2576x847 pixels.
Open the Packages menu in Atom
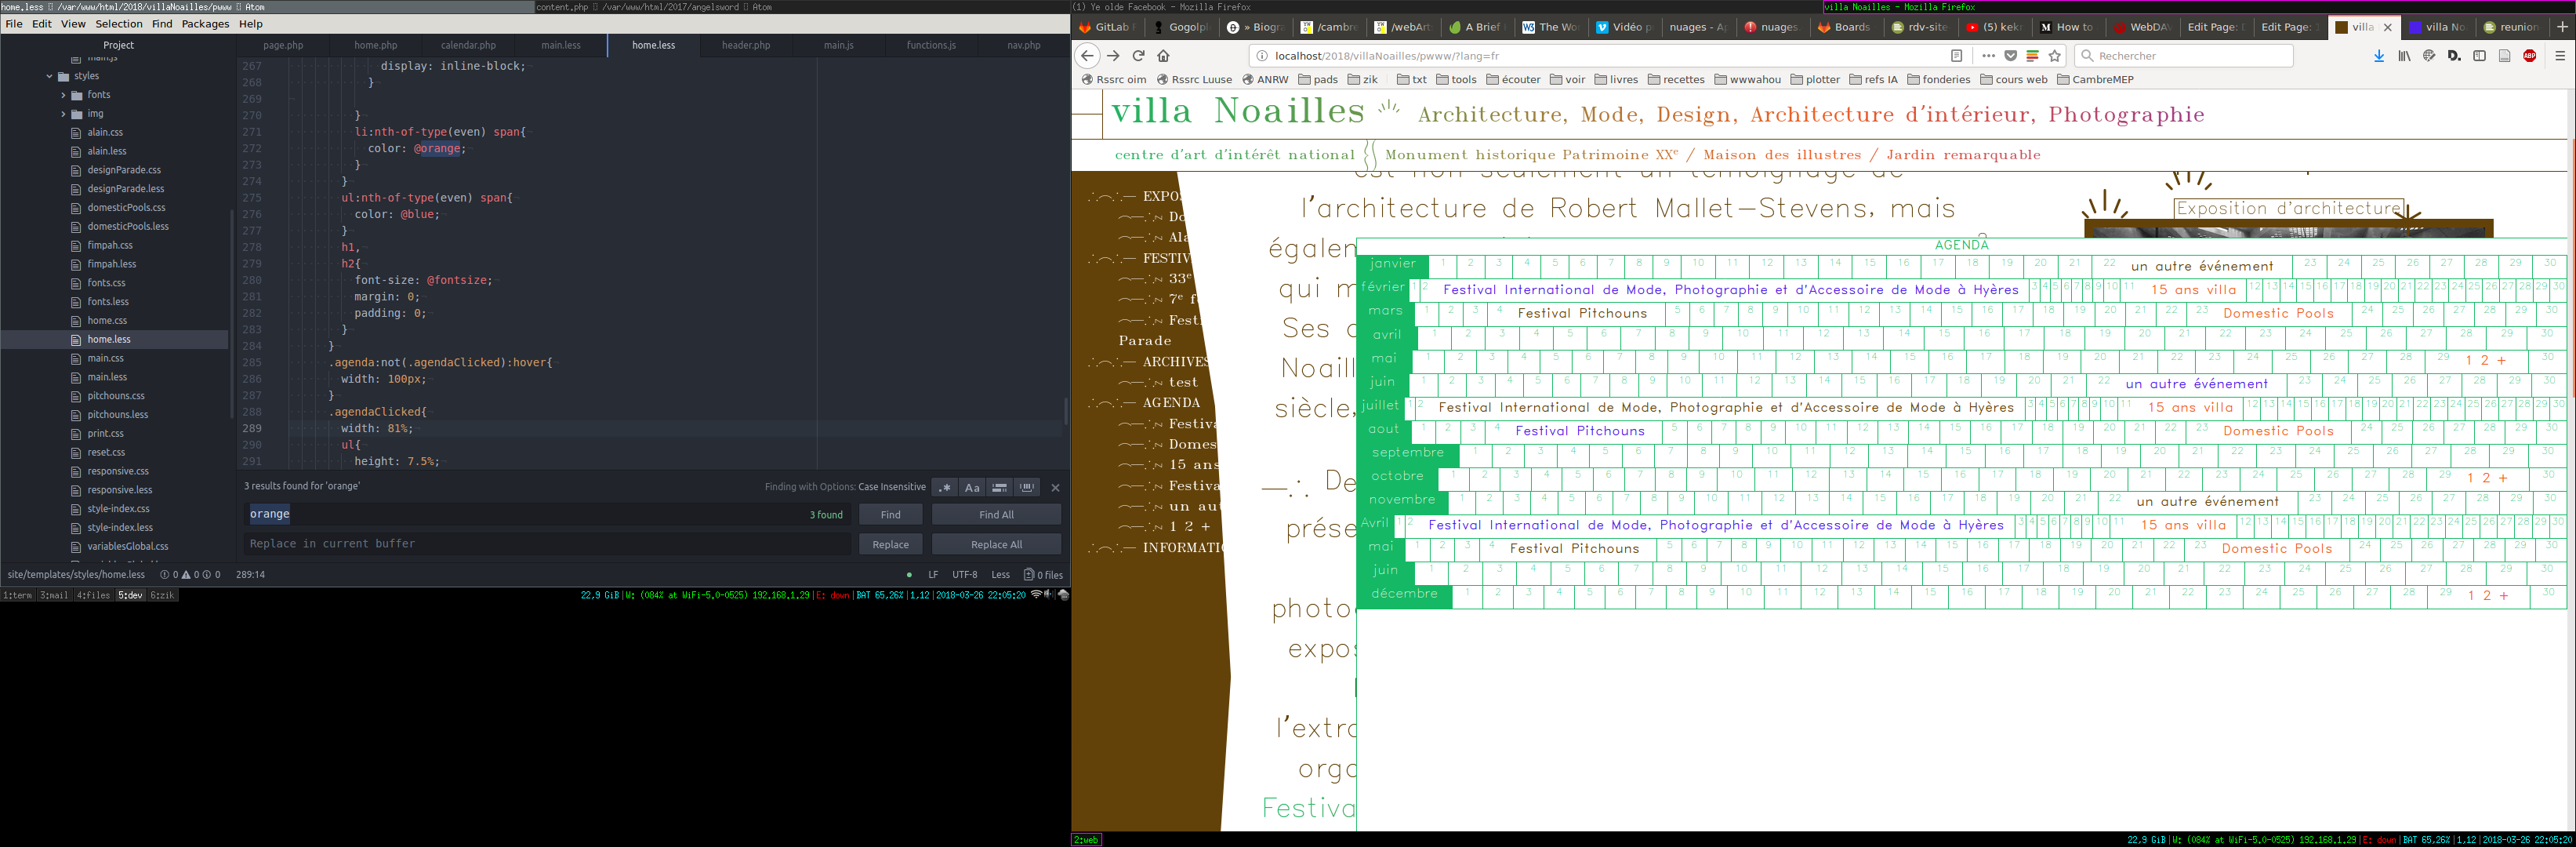tap(205, 24)
